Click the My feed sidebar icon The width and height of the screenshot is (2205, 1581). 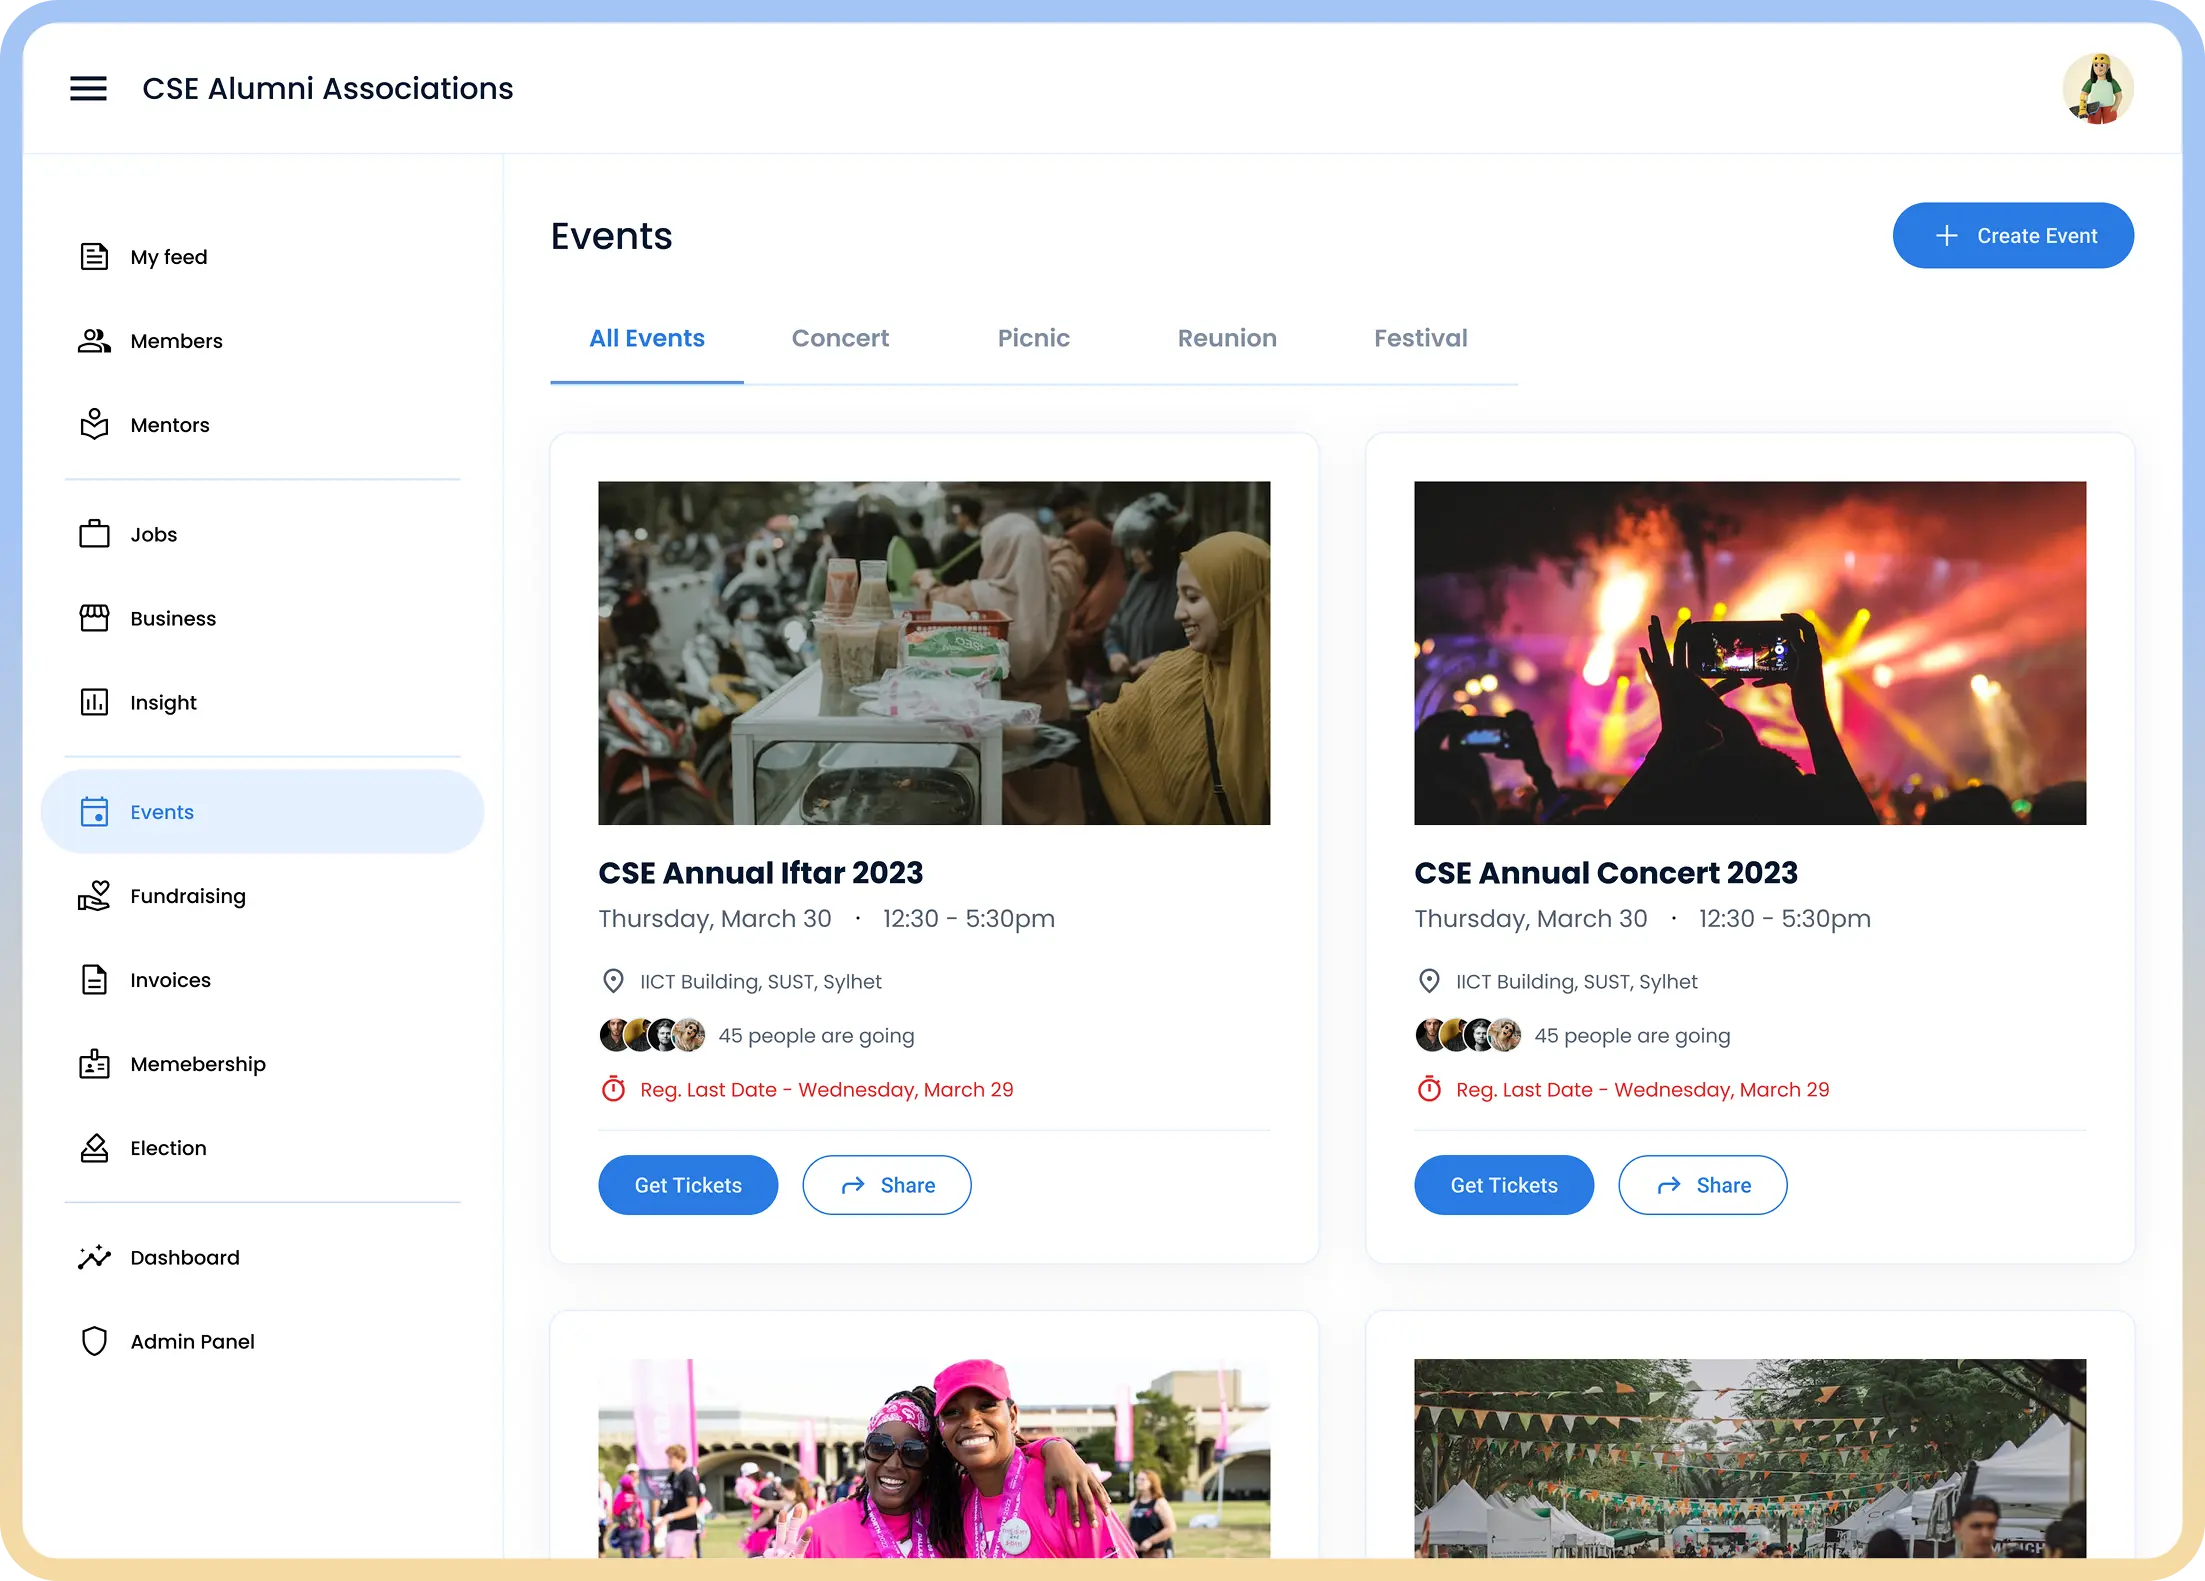[94, 257]
